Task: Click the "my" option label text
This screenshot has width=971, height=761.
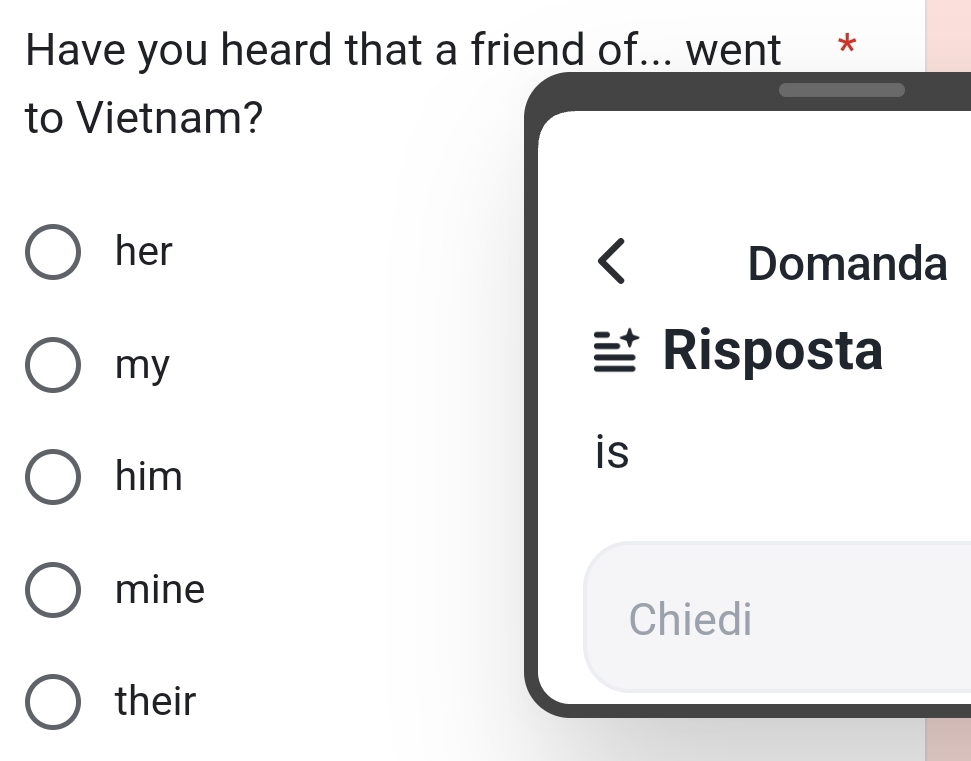Action: [x=142, y=367]
